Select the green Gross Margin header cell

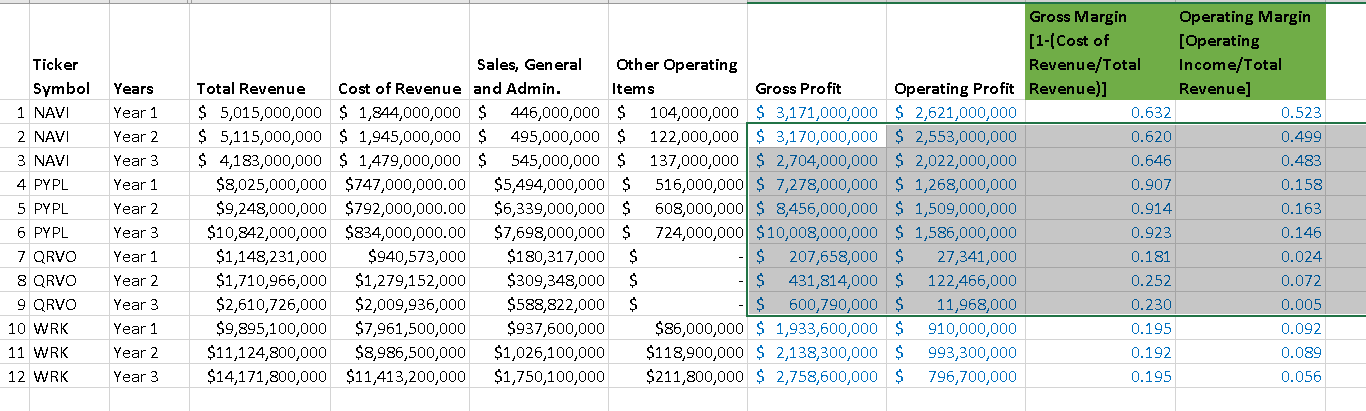click(x=1100, y=53)
